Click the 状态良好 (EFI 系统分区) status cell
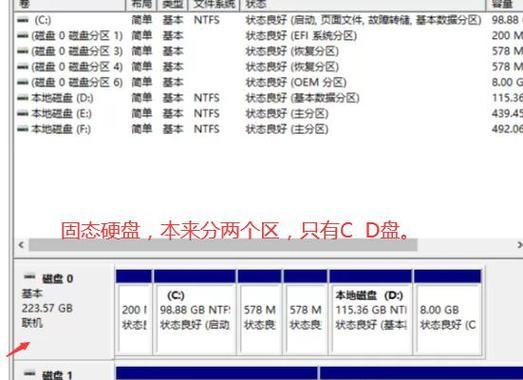Image resolution: width=523 pixels, height=380 pixels. pos(301,36)
